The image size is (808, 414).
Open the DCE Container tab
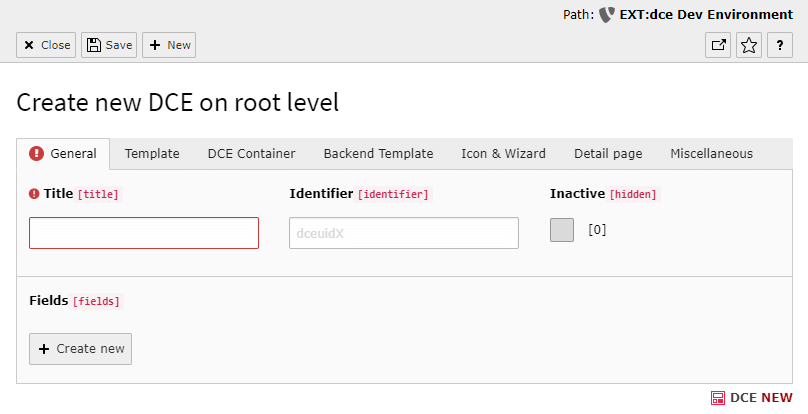pos(251,154)
